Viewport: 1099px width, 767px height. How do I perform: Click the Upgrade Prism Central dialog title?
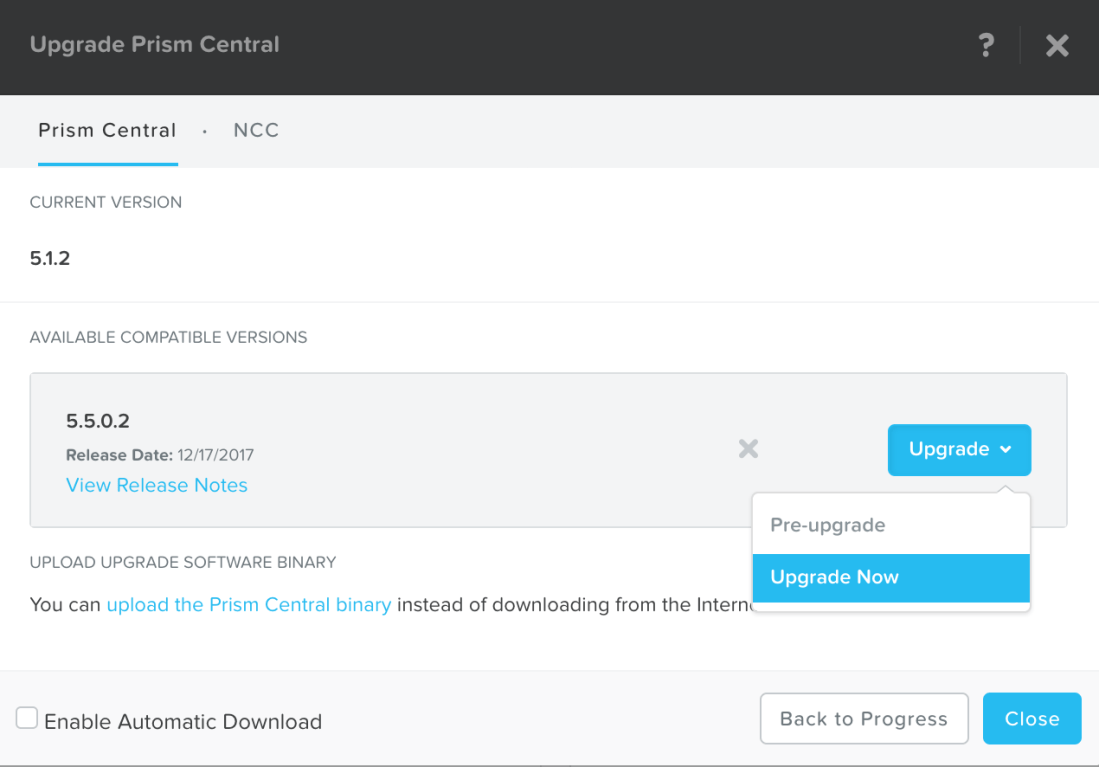pyautogui.click(x=154, y=45)
